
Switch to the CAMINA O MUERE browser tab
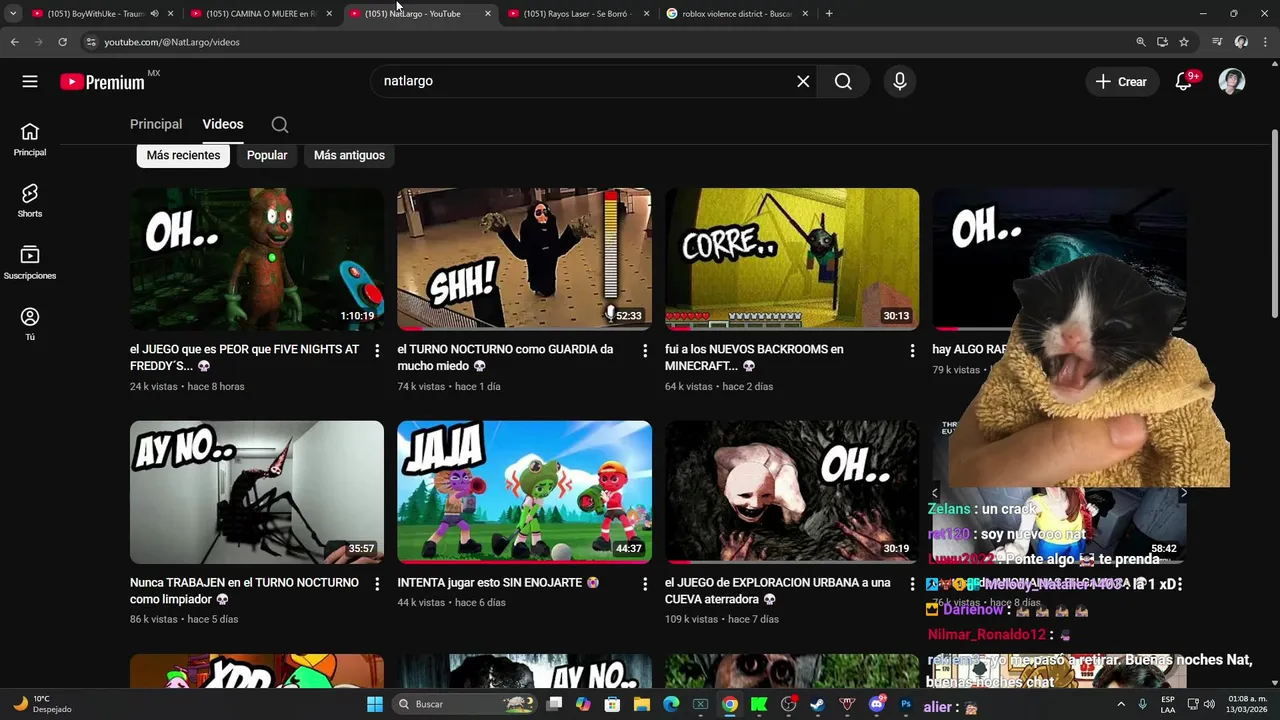pos(262,14)
